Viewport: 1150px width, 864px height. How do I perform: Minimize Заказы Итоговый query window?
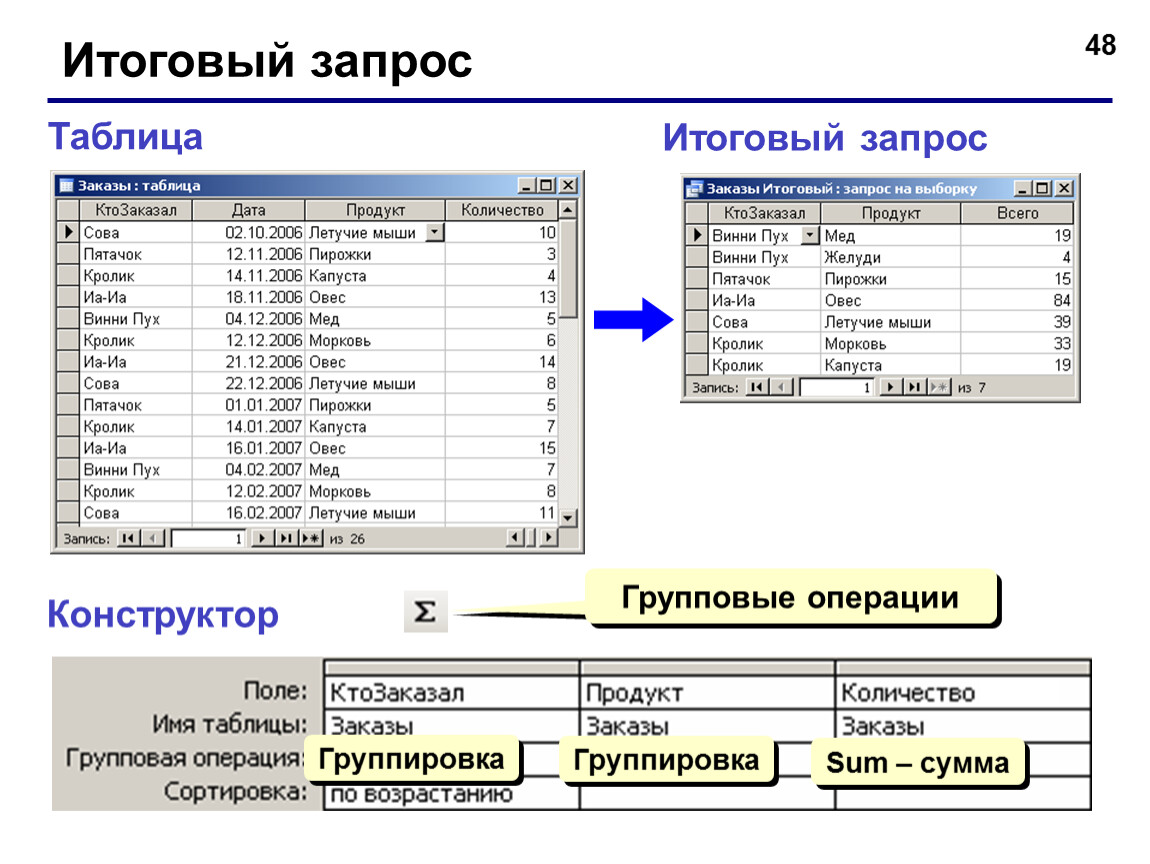(x=1023, y=188)
